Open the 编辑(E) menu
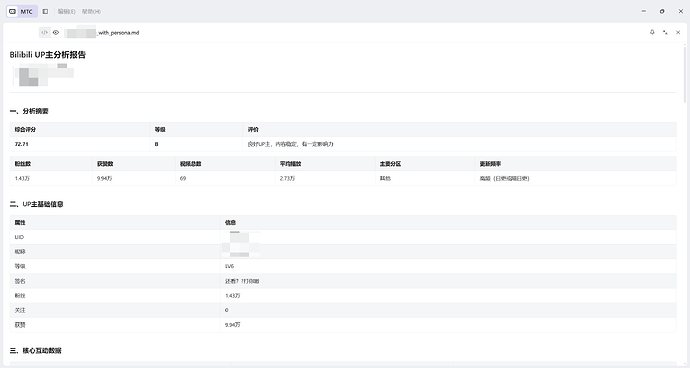The image size is (690, 368). point(66,11)
